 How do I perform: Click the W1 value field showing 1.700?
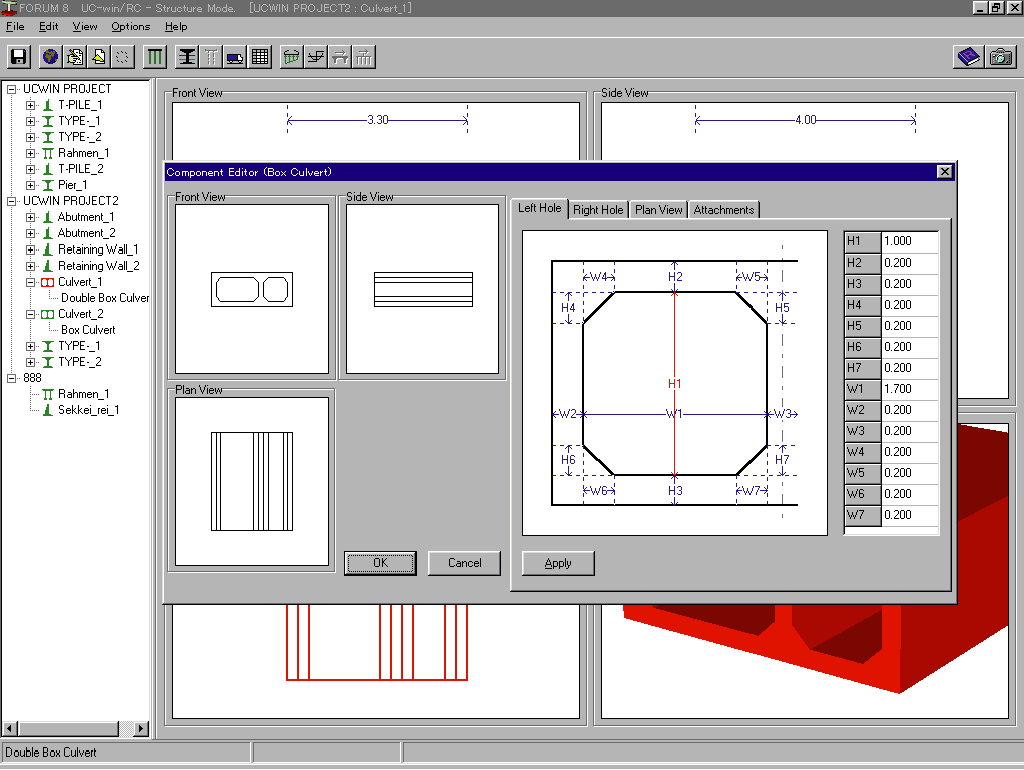909,389
